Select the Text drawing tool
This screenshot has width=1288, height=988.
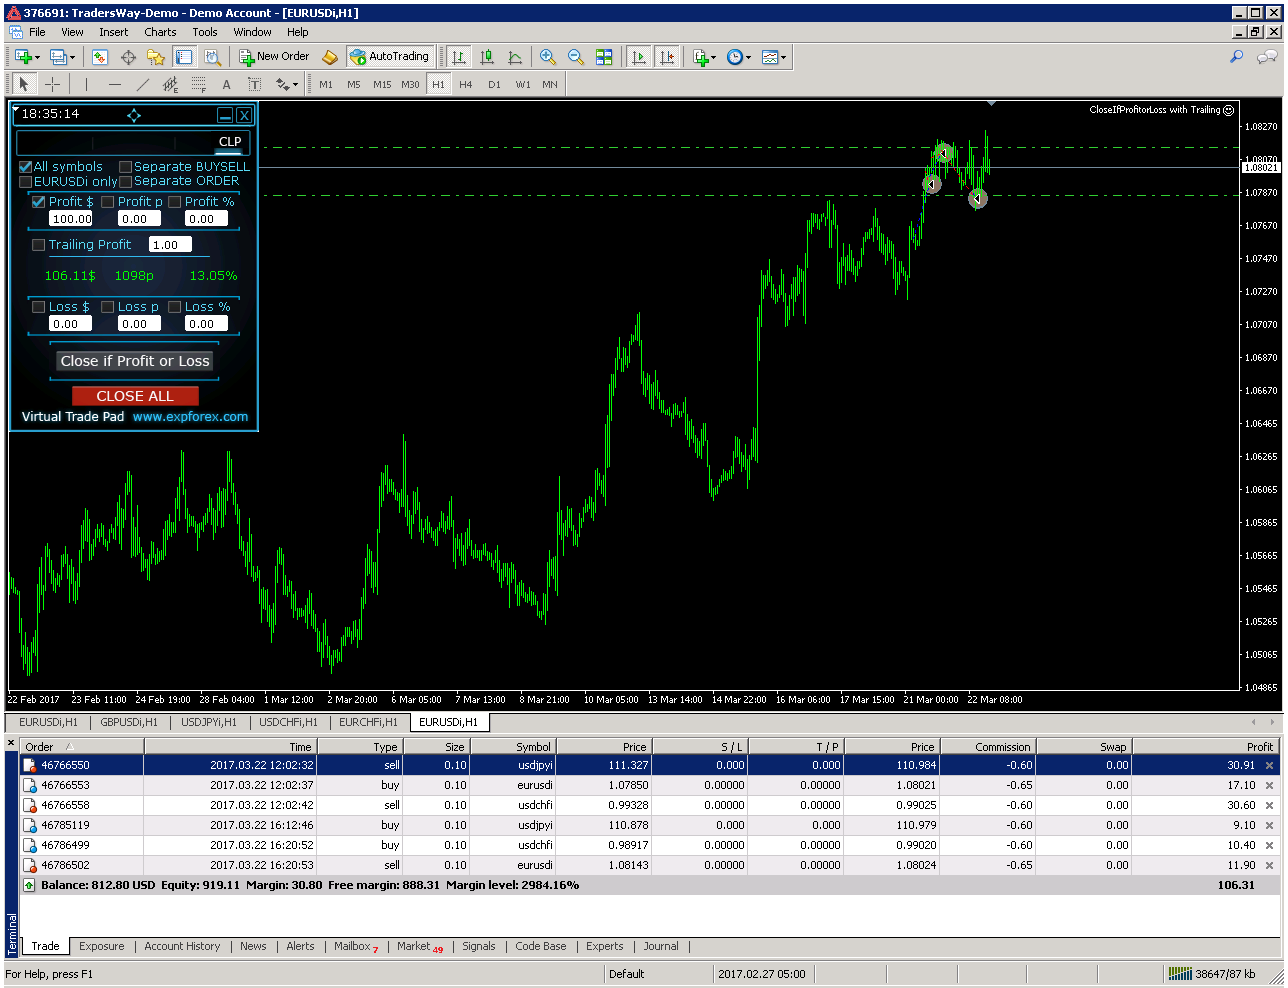coord(227,85)
